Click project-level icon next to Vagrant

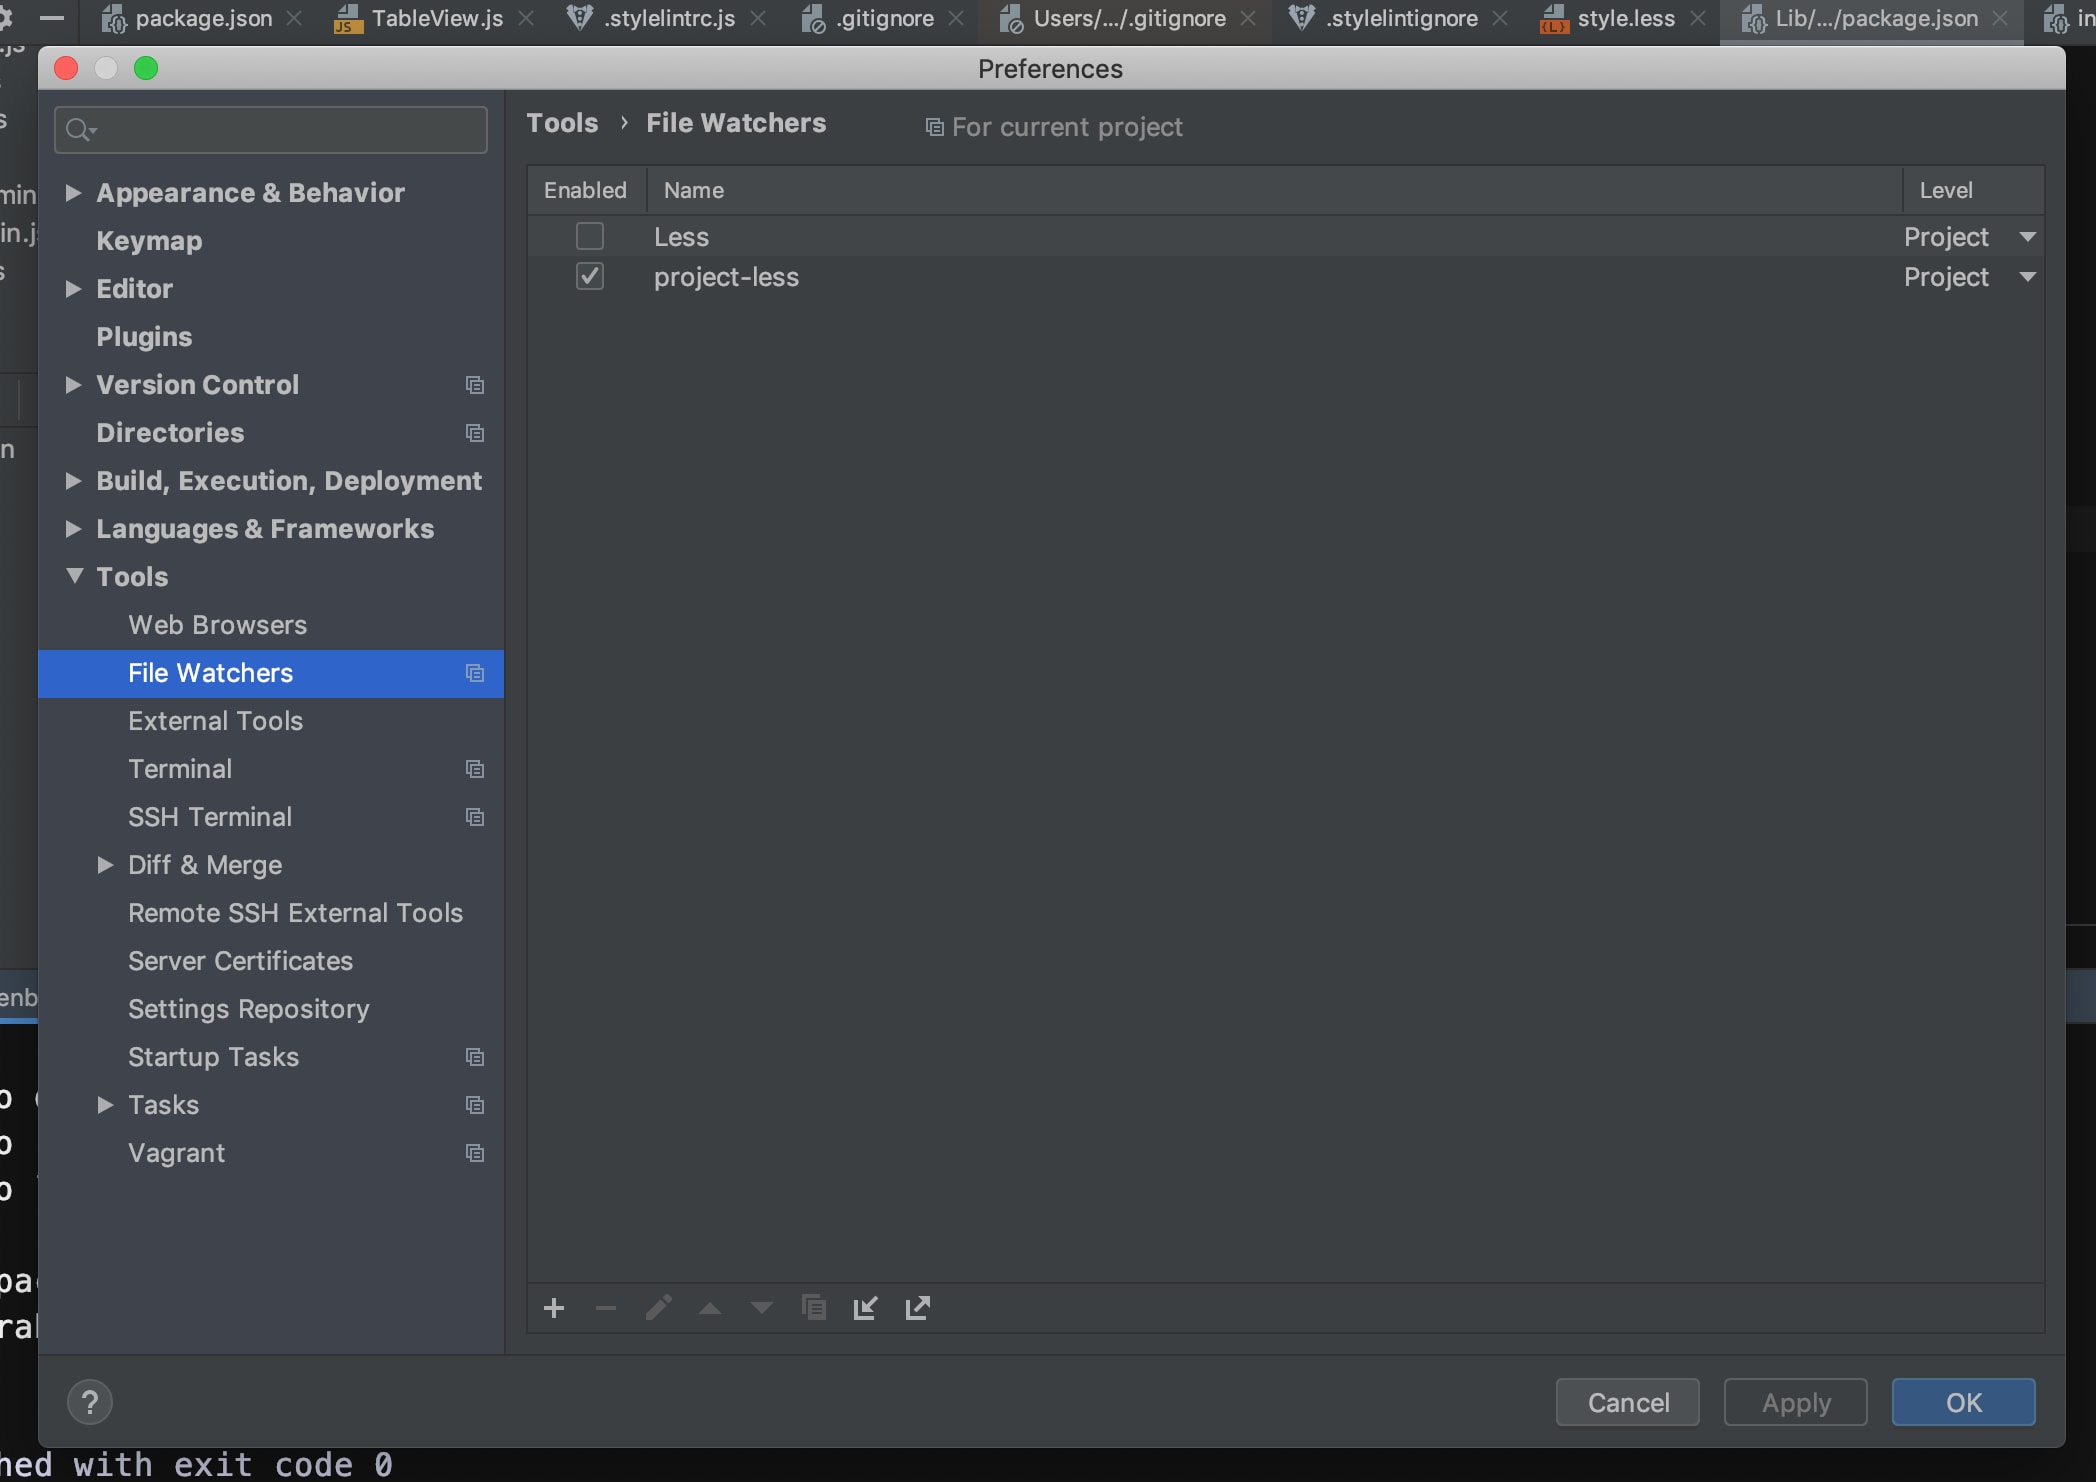475,1153
